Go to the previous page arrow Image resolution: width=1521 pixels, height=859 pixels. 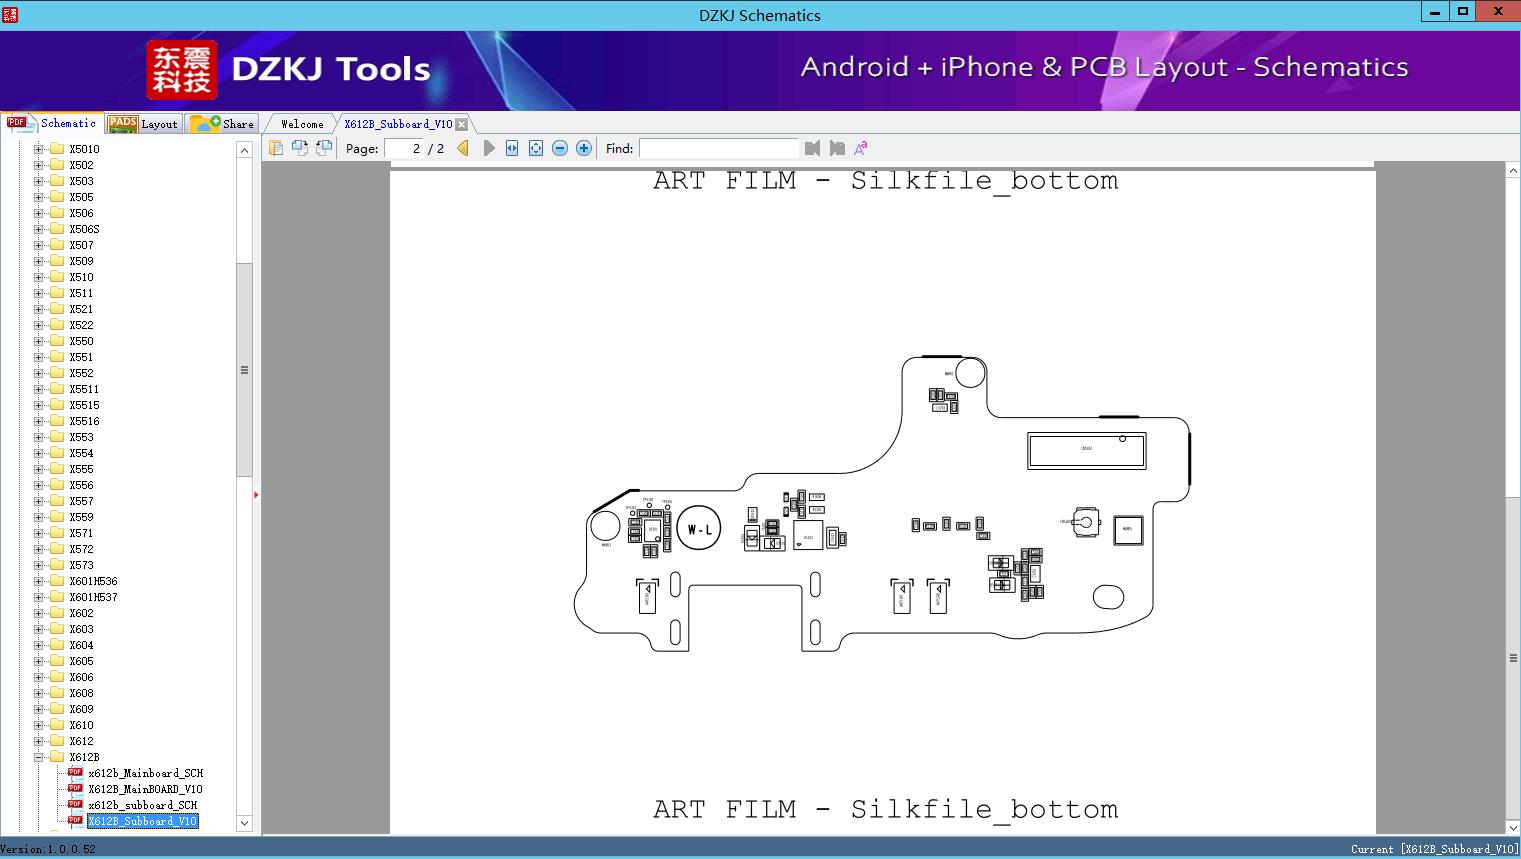click(463, 148)
